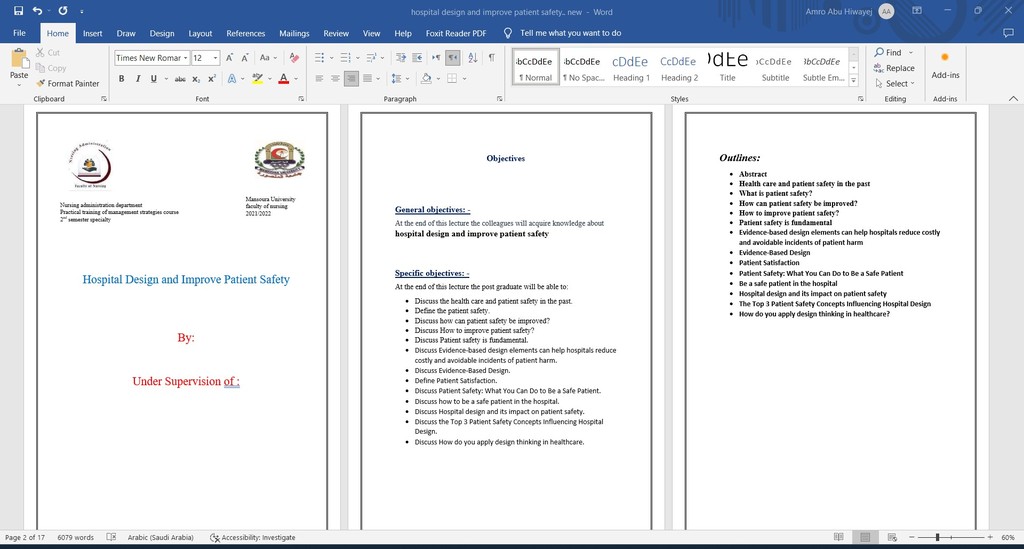This screenshot has height=549, width=1024.
Task: Increase font size with the grow font icon
Action: [229, 57]
